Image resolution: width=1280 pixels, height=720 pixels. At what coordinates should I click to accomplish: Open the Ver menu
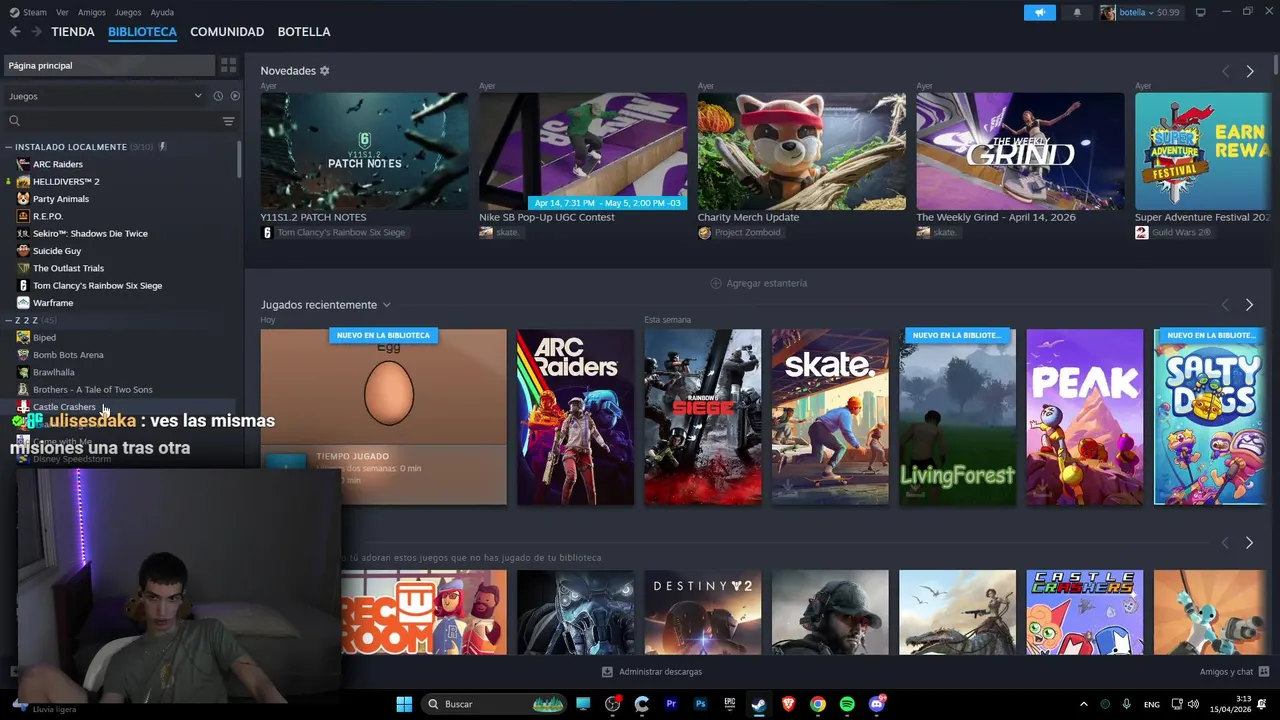coord(62,12)
